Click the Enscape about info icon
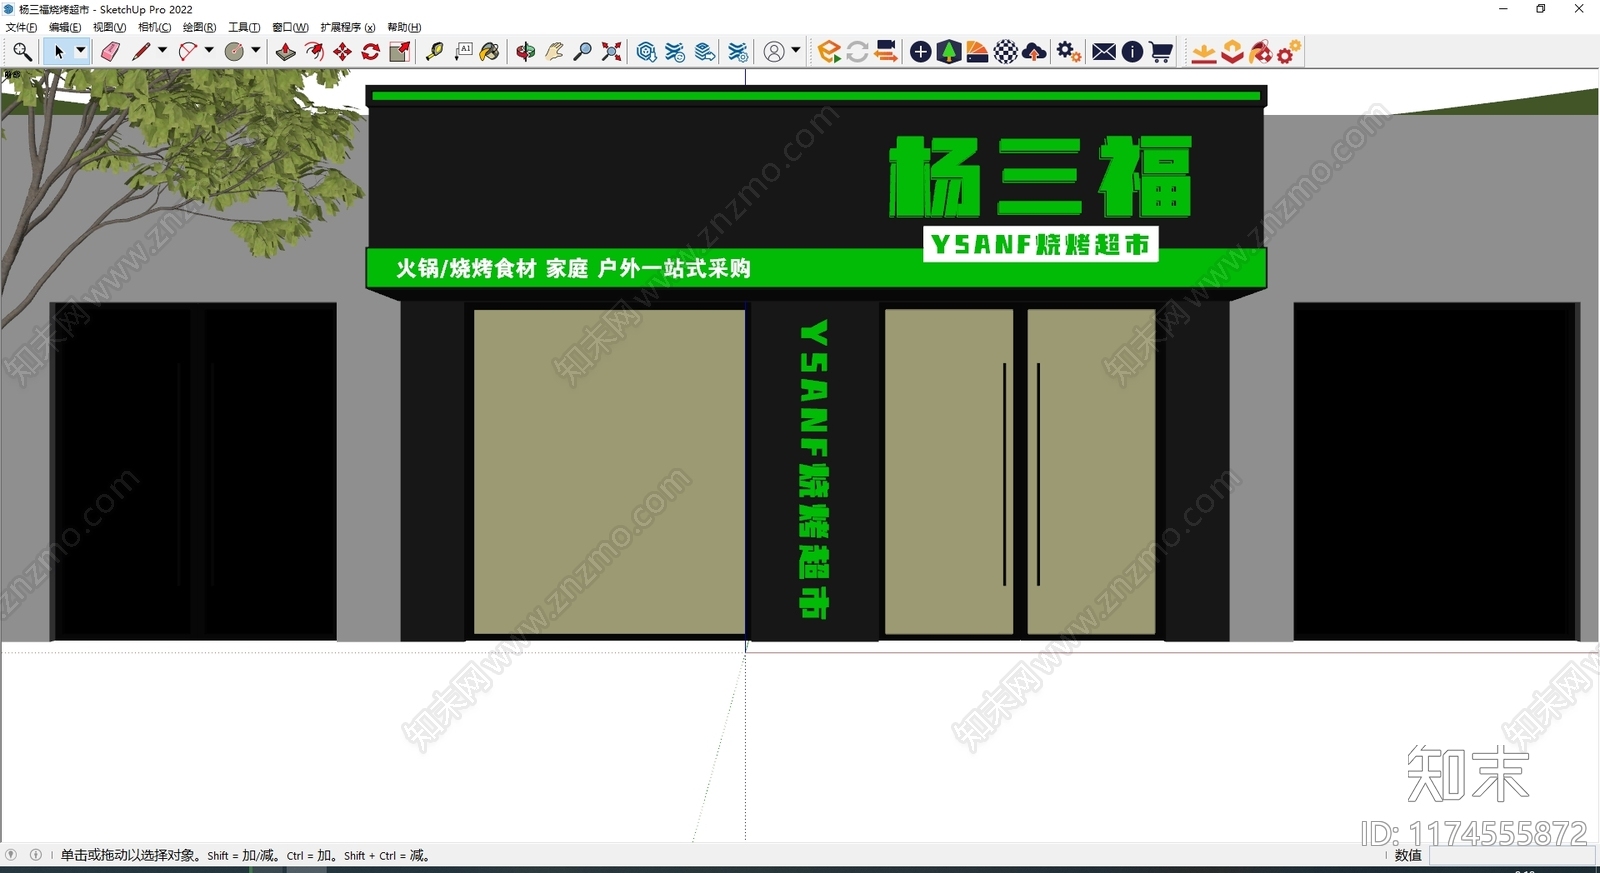 point(1132,52)
